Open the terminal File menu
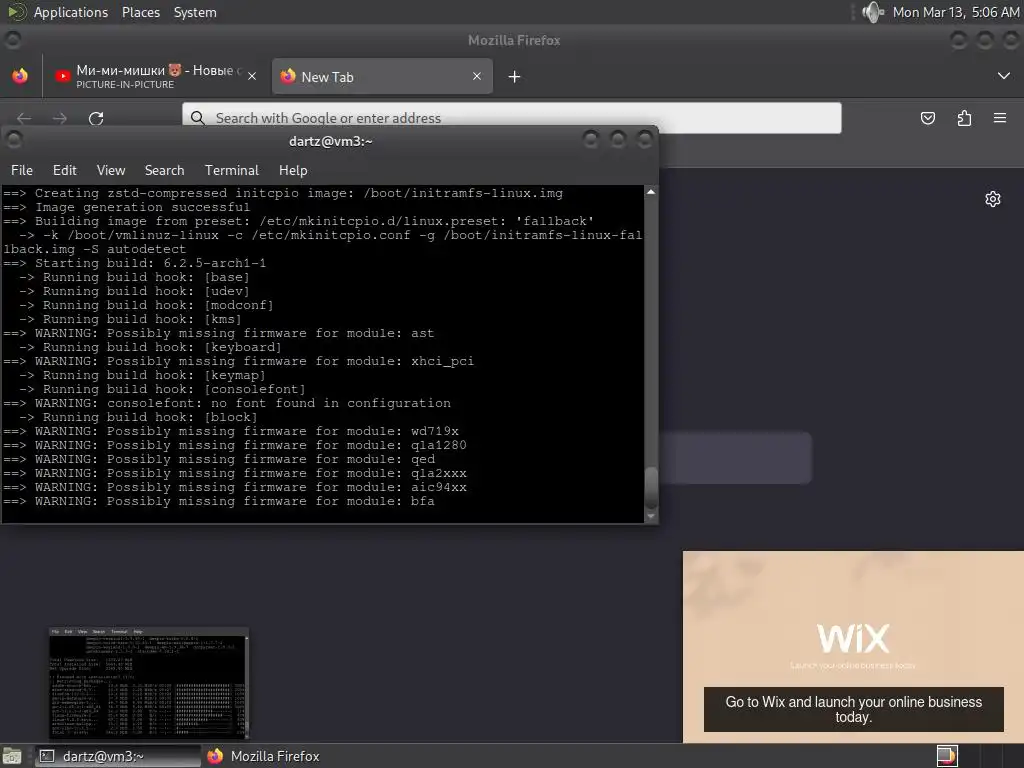This screenshot has height=768, width=1024. click(x=22, y=170)
